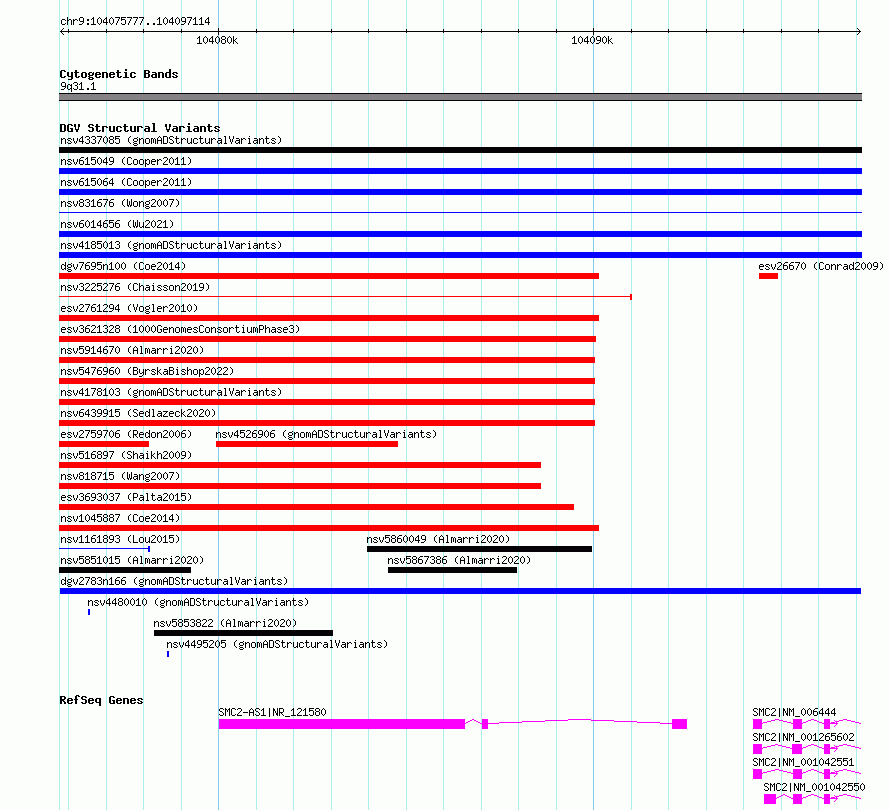Image resolution: width=890 pixels, height=810 pixels.
Task: Click the nsv1045887 (Coe2014) label
Action: click(120, 518)
